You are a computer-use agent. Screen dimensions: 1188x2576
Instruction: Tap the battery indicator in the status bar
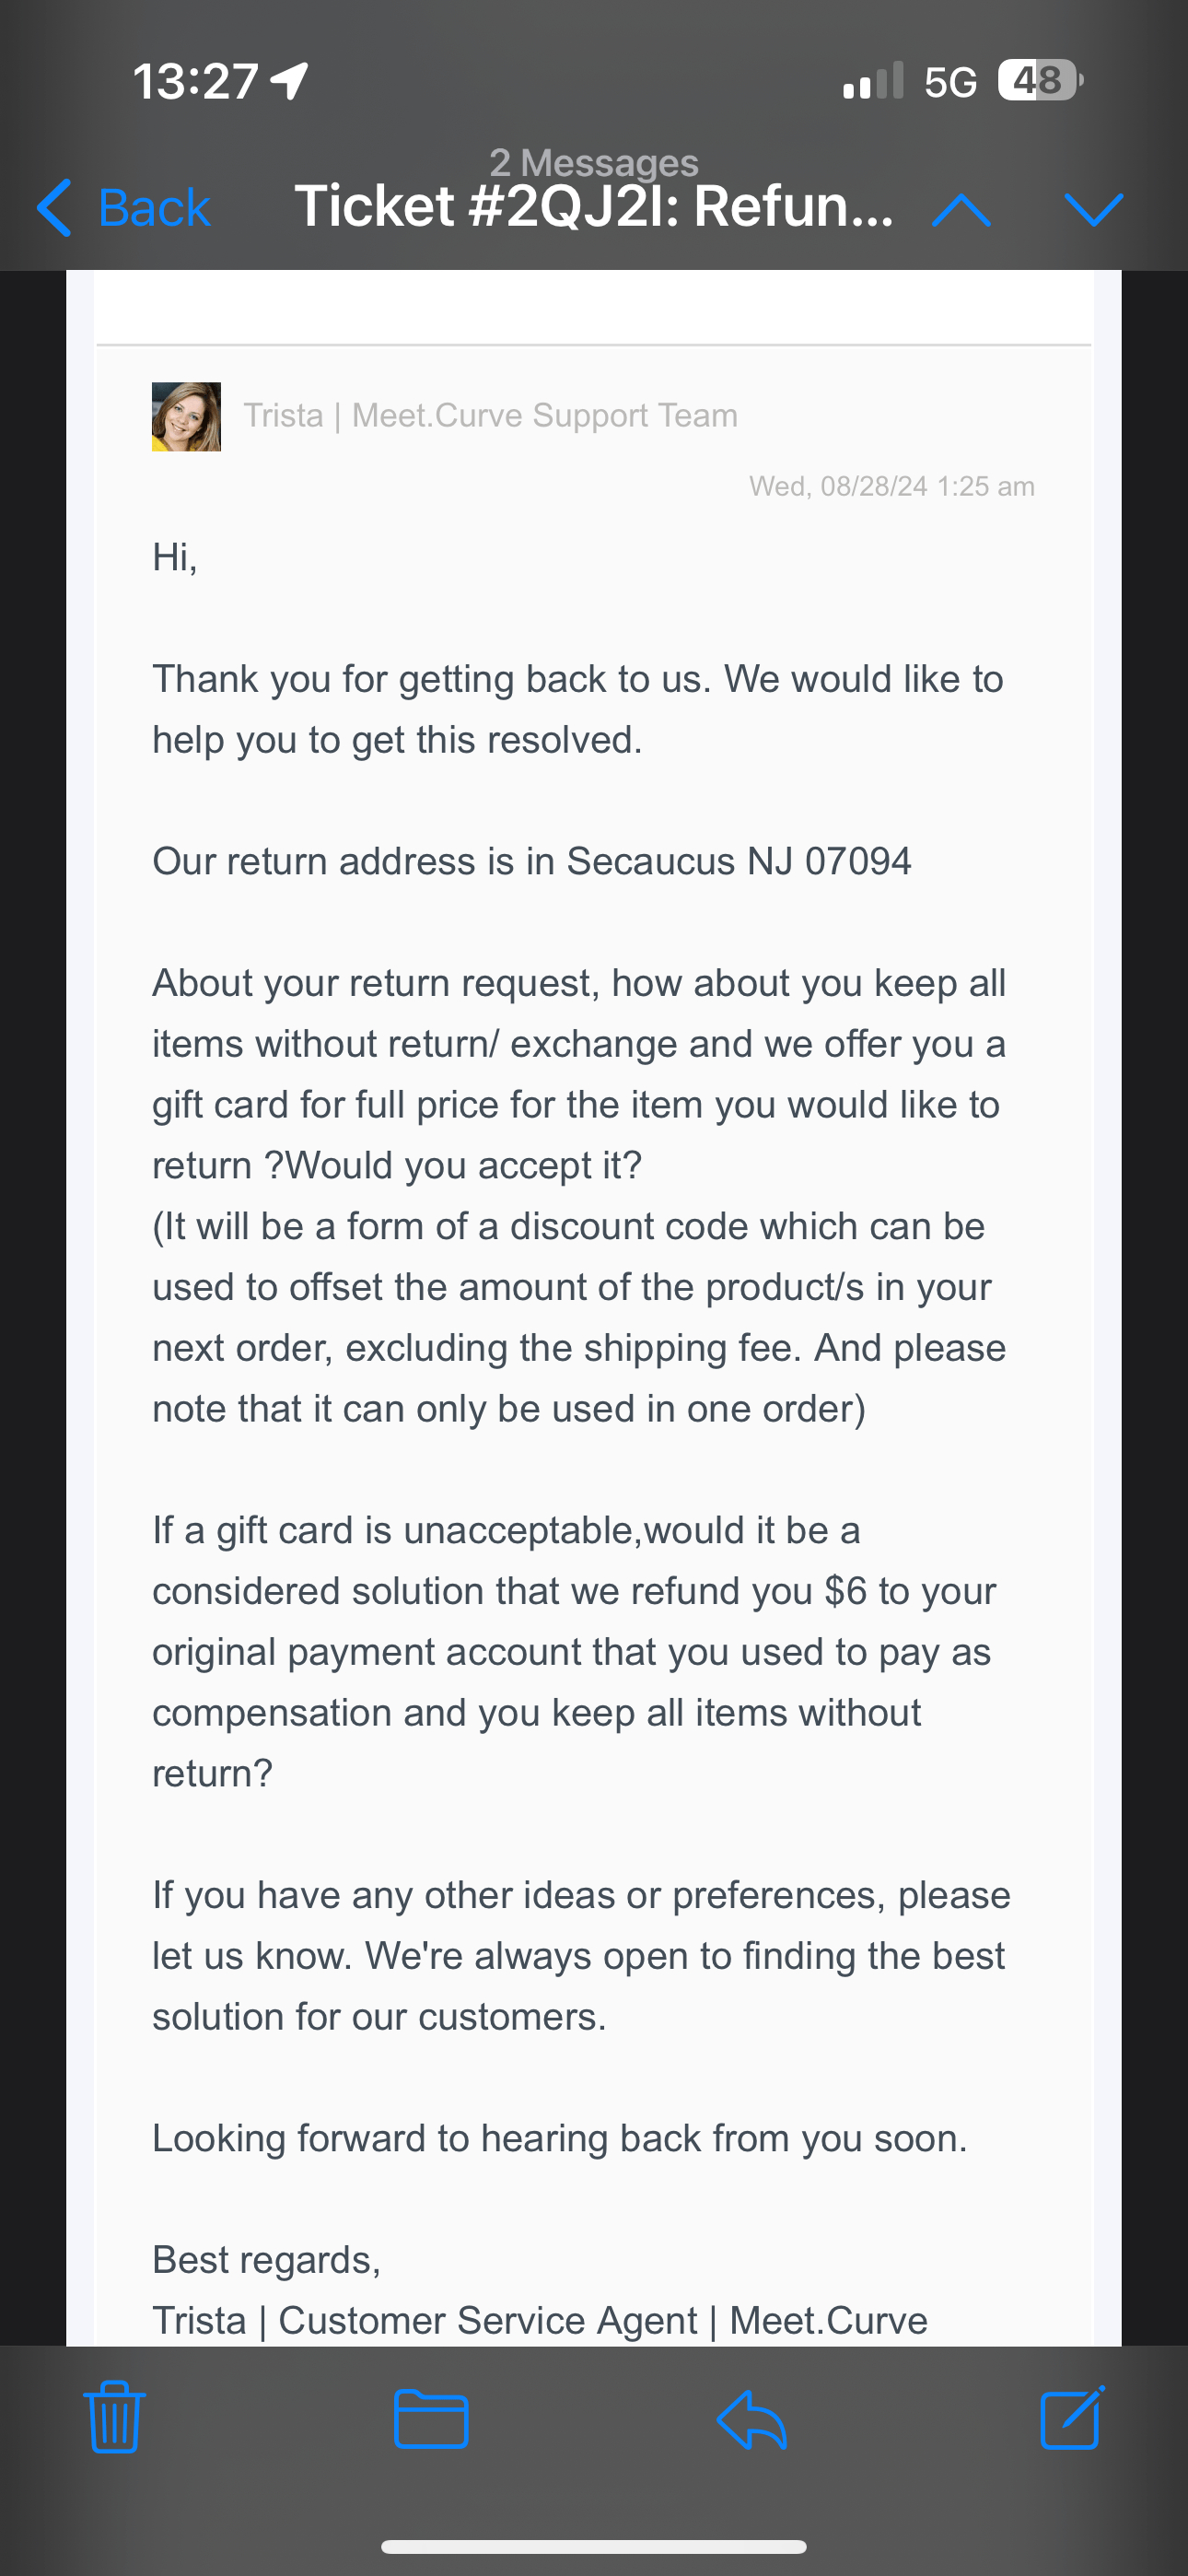[1040, 80]
